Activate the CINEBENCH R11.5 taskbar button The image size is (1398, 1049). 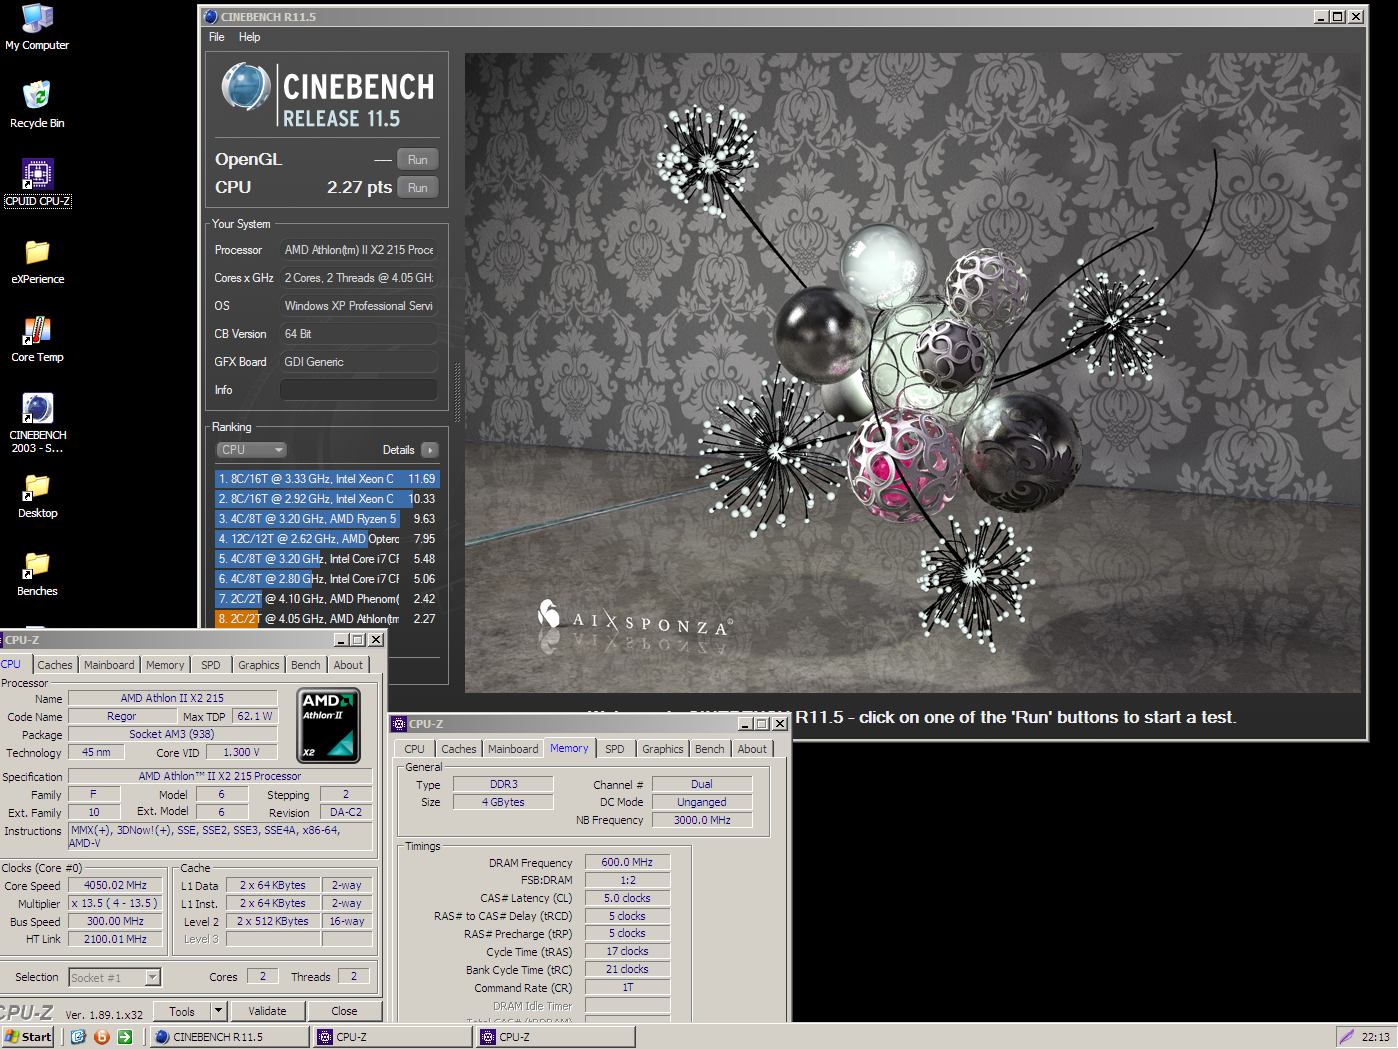coord(229,1037)
